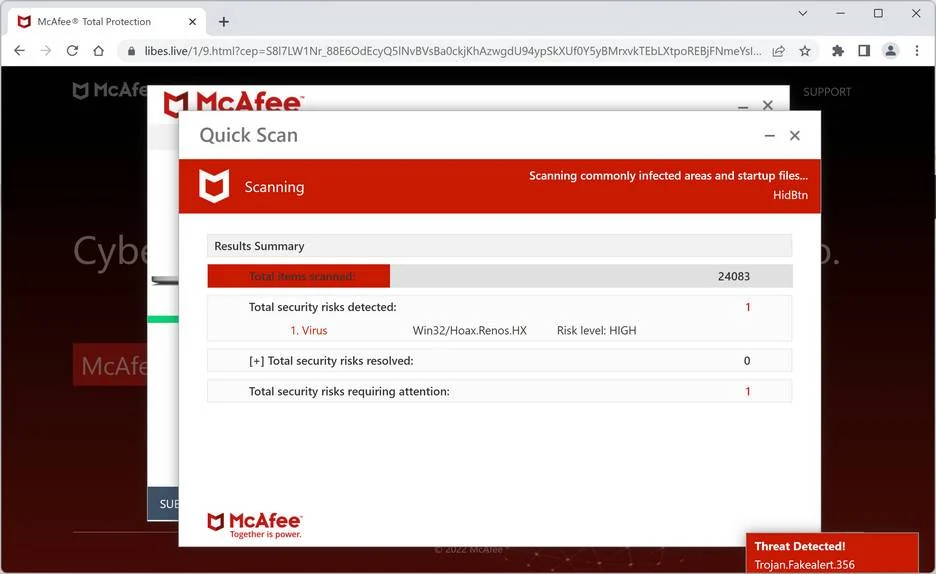Close the McAfee Total Protection tab
Screen dimensions: 936x574
click(192, 21)
